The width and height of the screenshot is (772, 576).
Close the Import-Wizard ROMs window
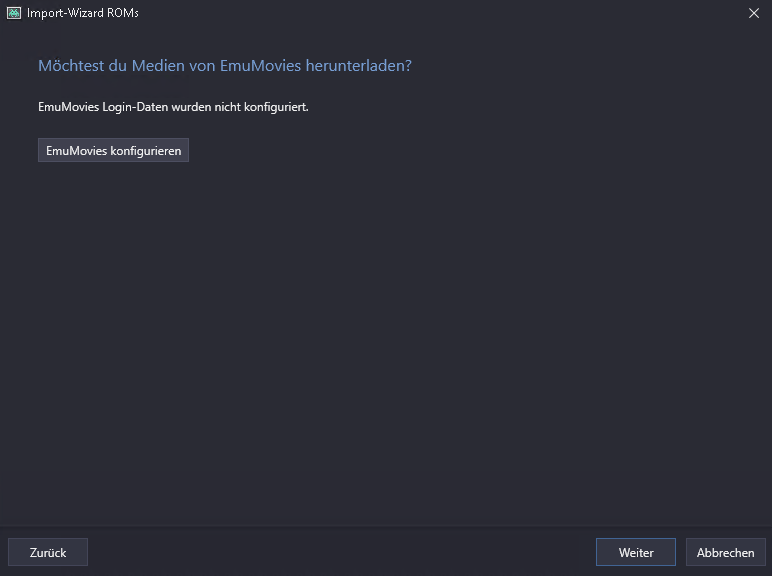tap(753, 13)
